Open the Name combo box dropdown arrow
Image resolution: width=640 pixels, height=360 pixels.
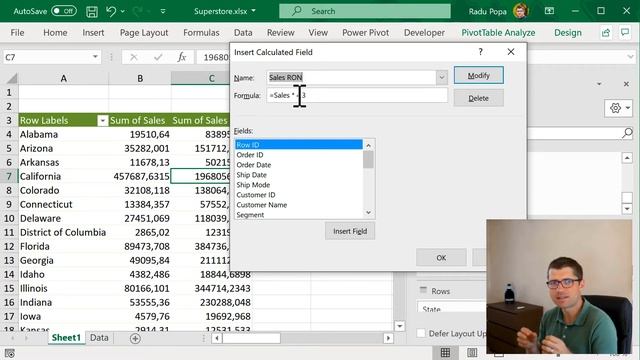pyautogui.click(x=442, y=78)
